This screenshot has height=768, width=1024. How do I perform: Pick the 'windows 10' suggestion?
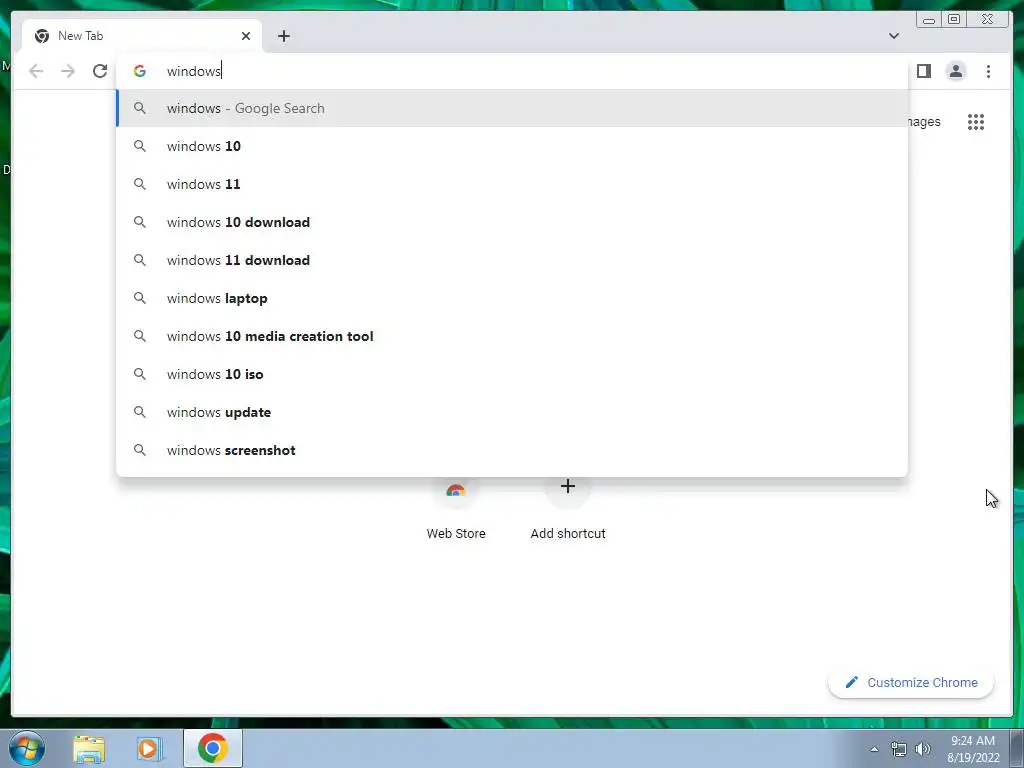pyautogui.click(x=513, y=146)
